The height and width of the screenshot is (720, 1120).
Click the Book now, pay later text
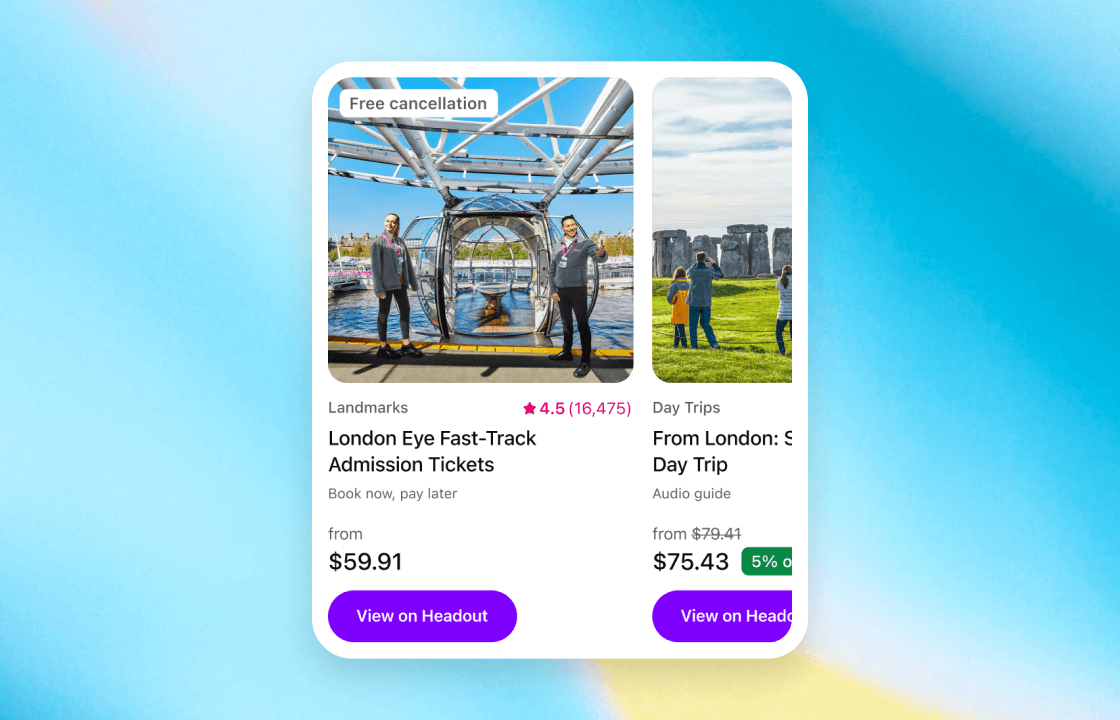coord(392,494)
